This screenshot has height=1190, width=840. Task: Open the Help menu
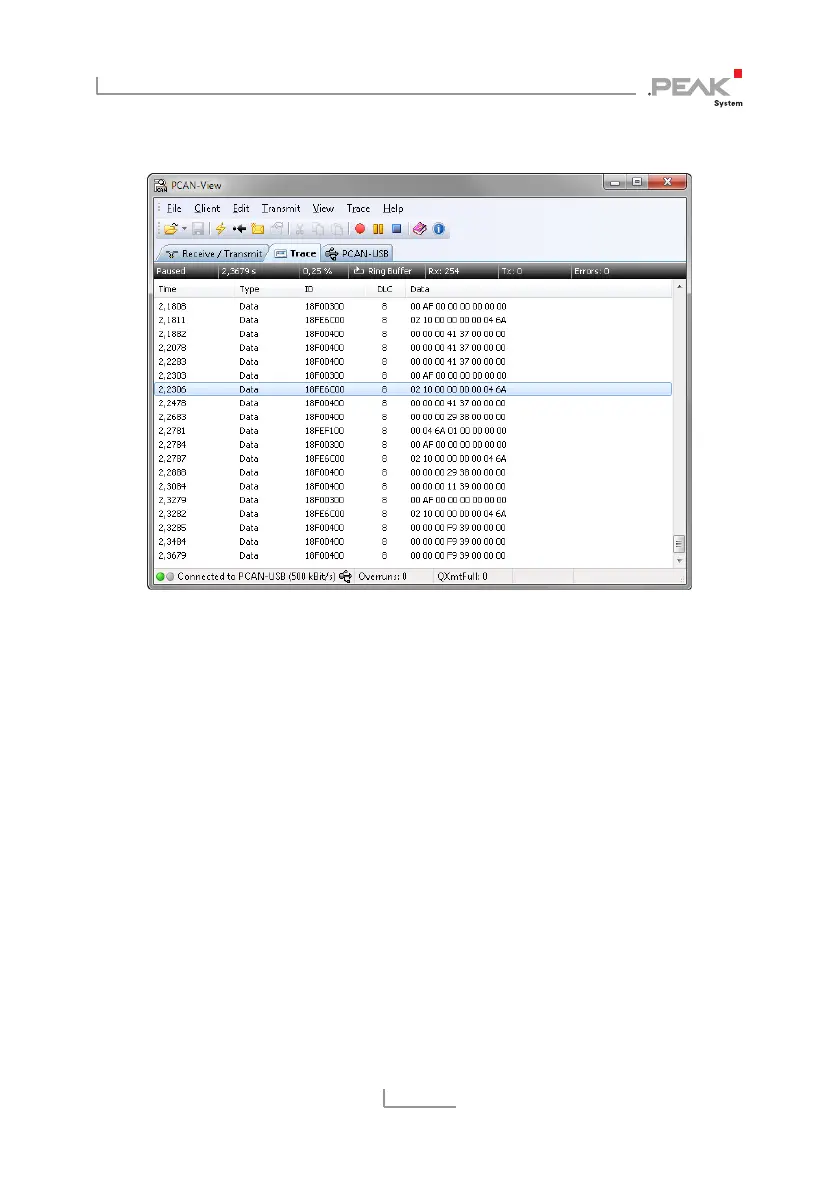click(393, 209)
